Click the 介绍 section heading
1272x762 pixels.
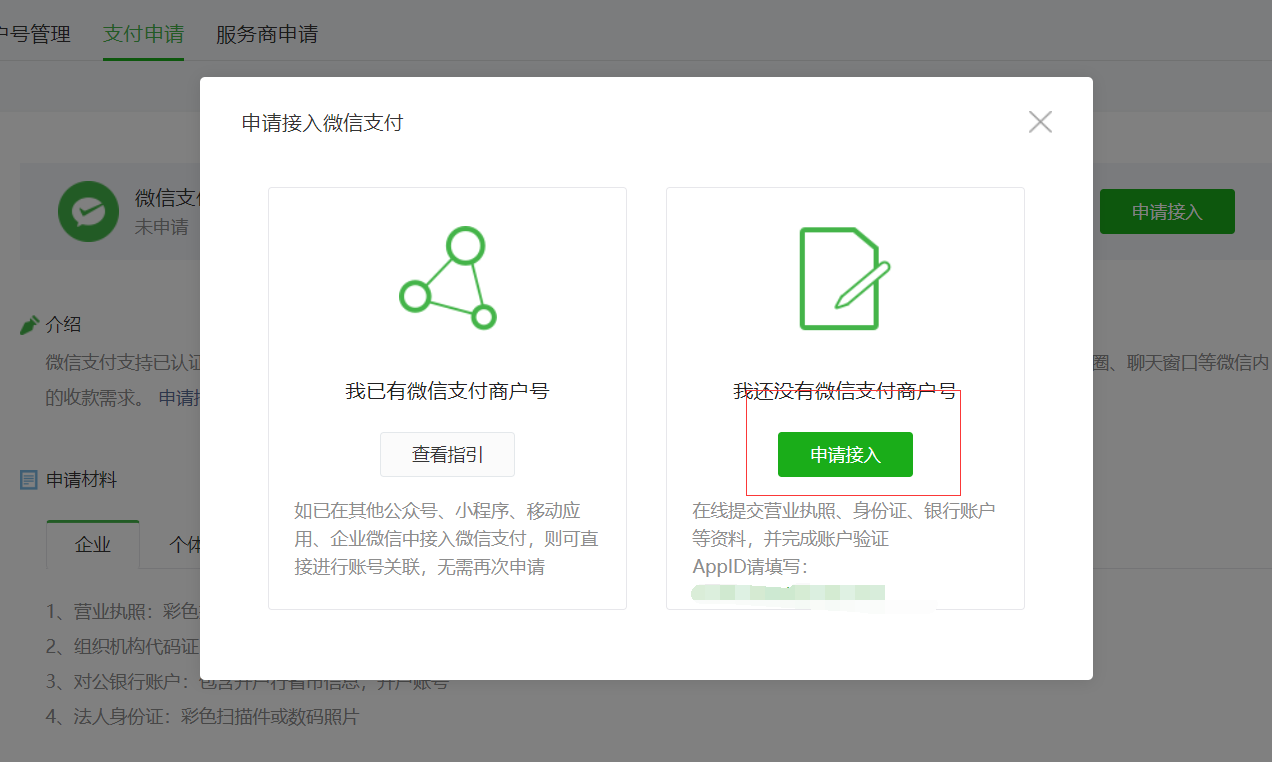click(64, 325)
